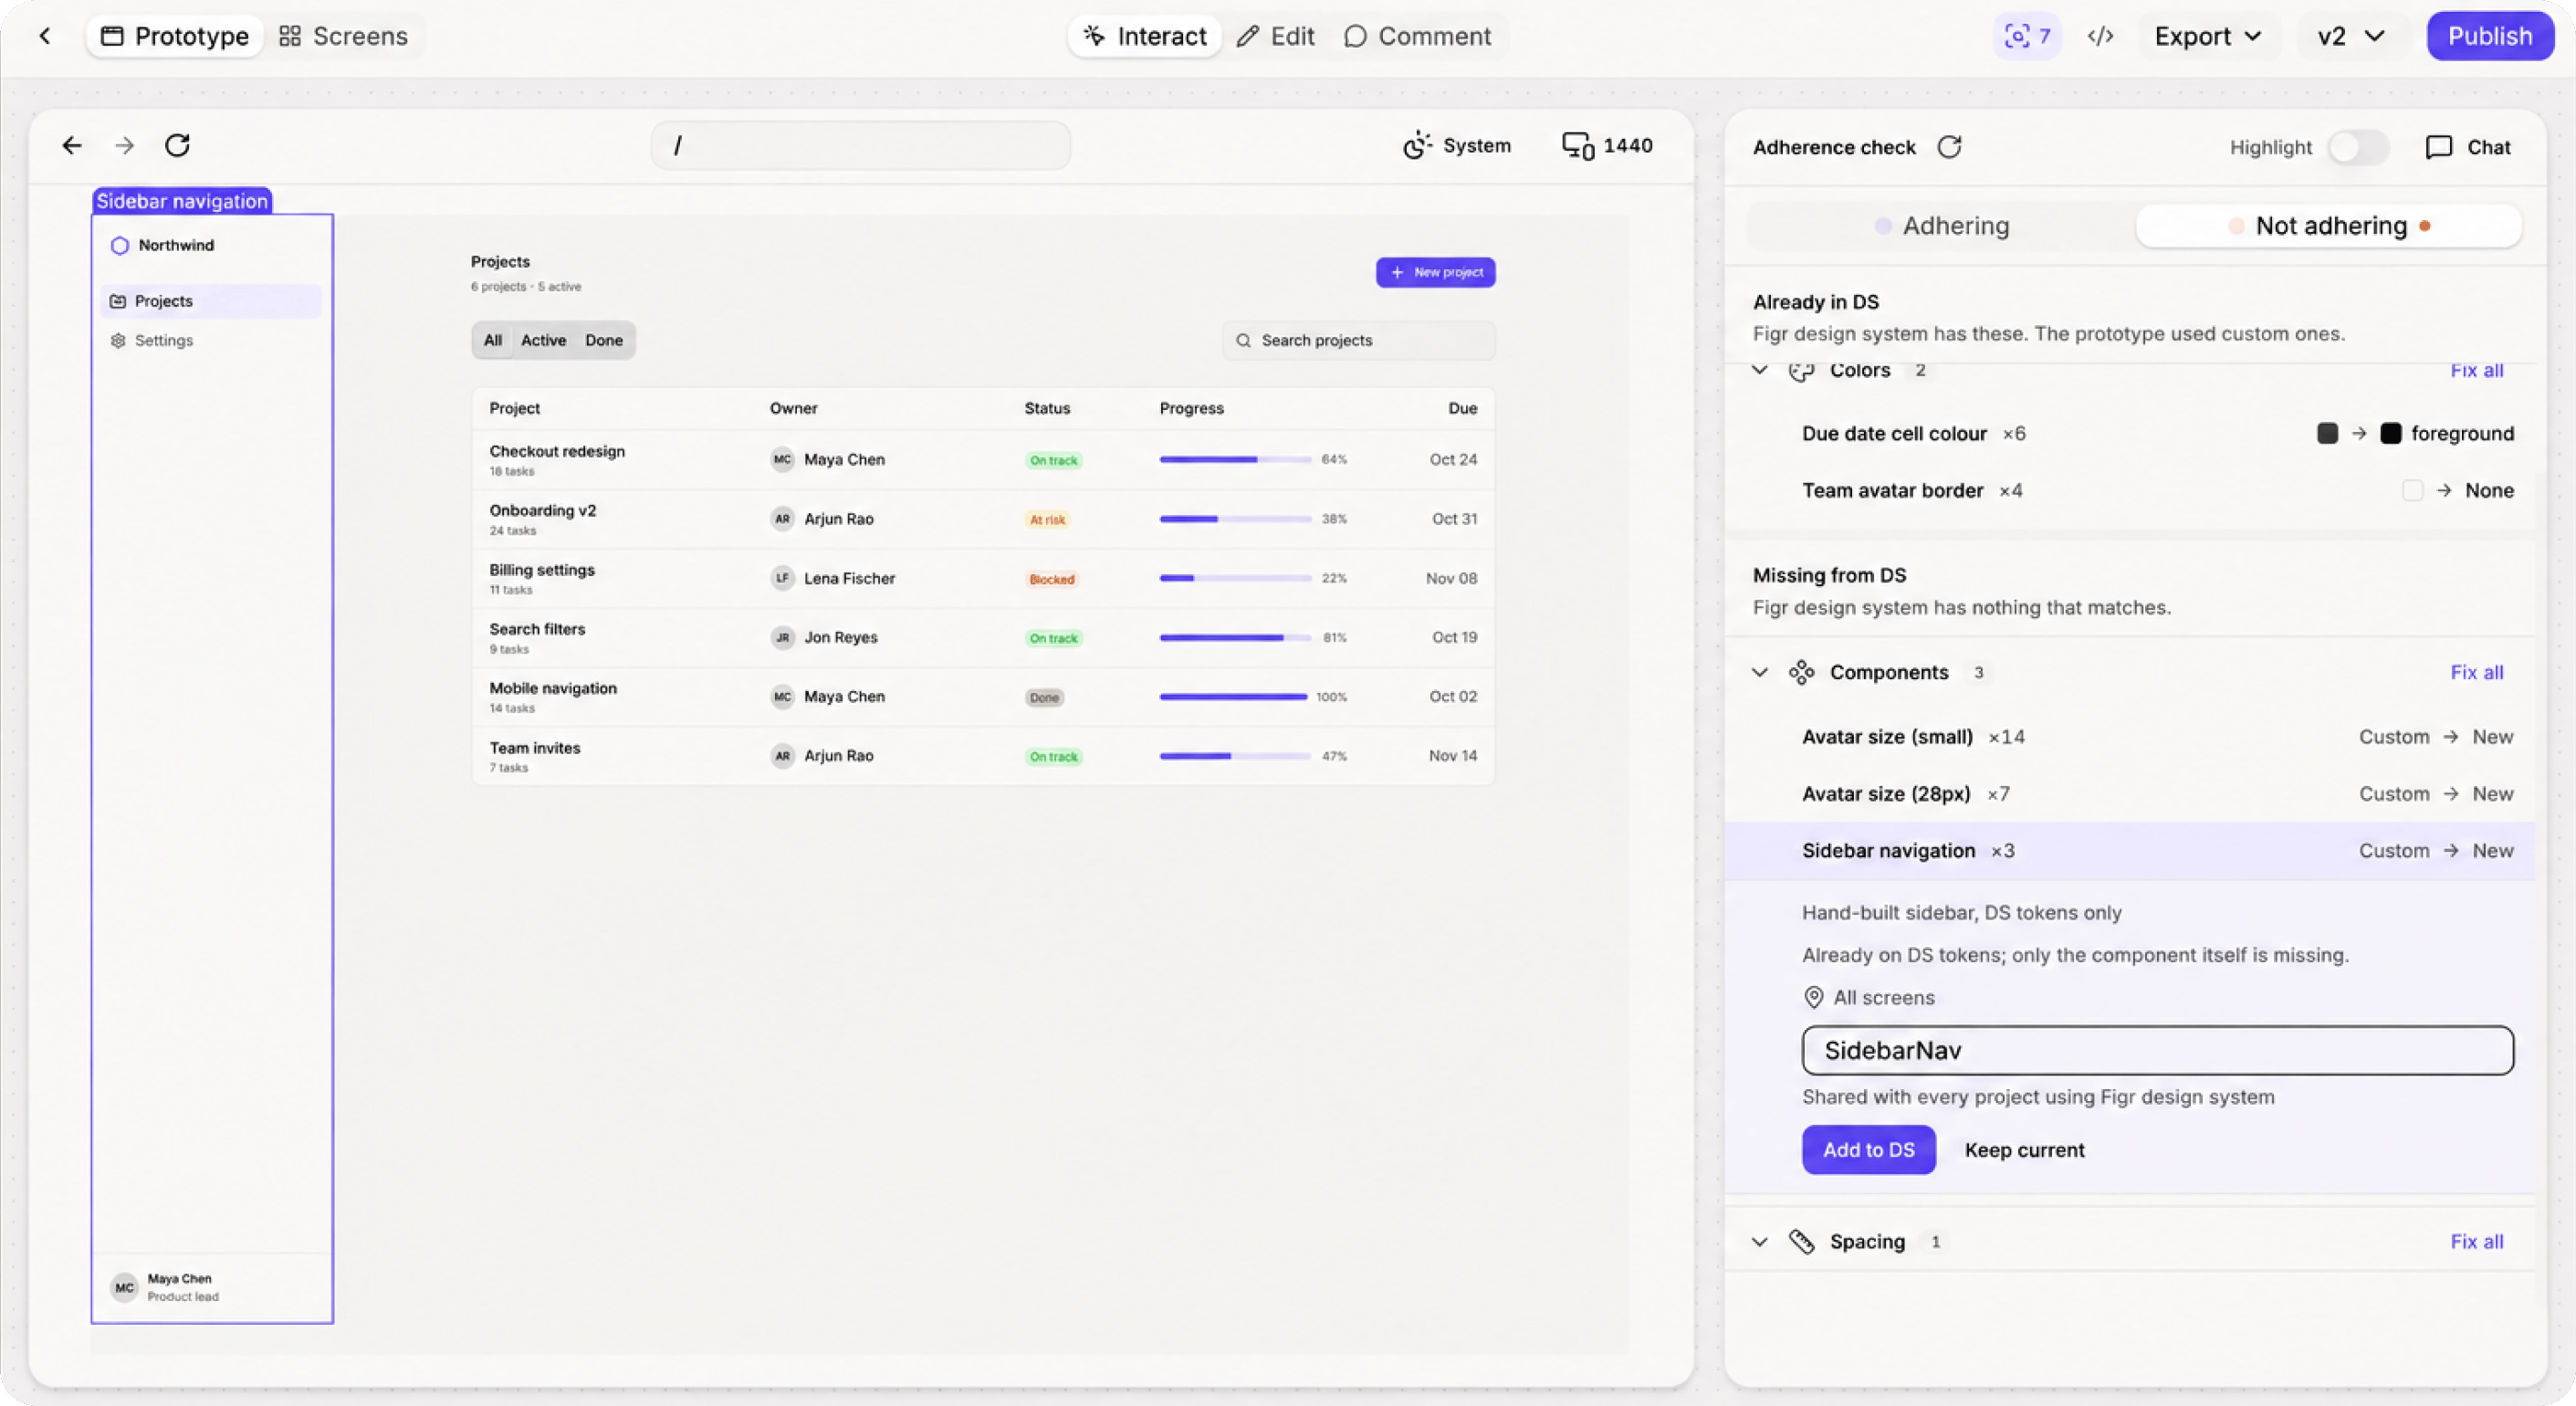Click the Spacing ruler icon

[x=1801, y=1241]
